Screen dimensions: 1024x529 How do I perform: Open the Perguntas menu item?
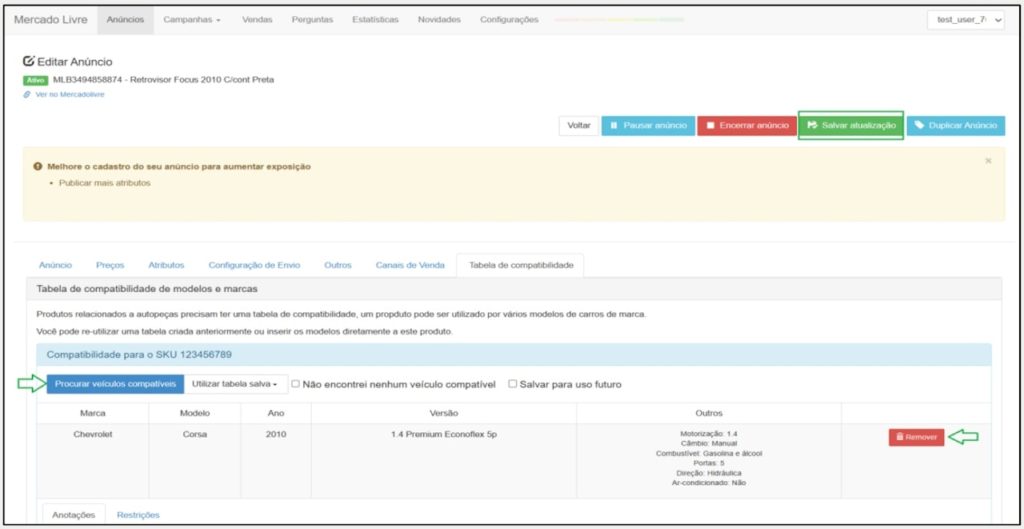click(x=312, y=20)
